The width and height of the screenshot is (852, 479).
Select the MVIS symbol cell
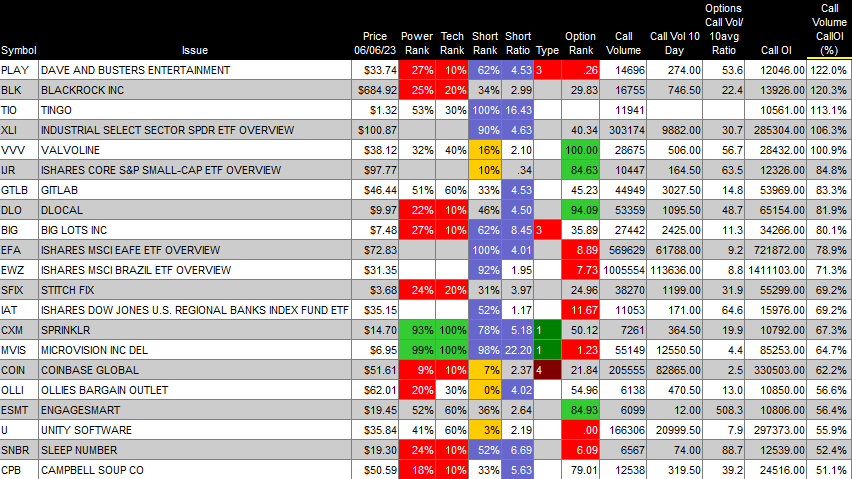point(19,350)
